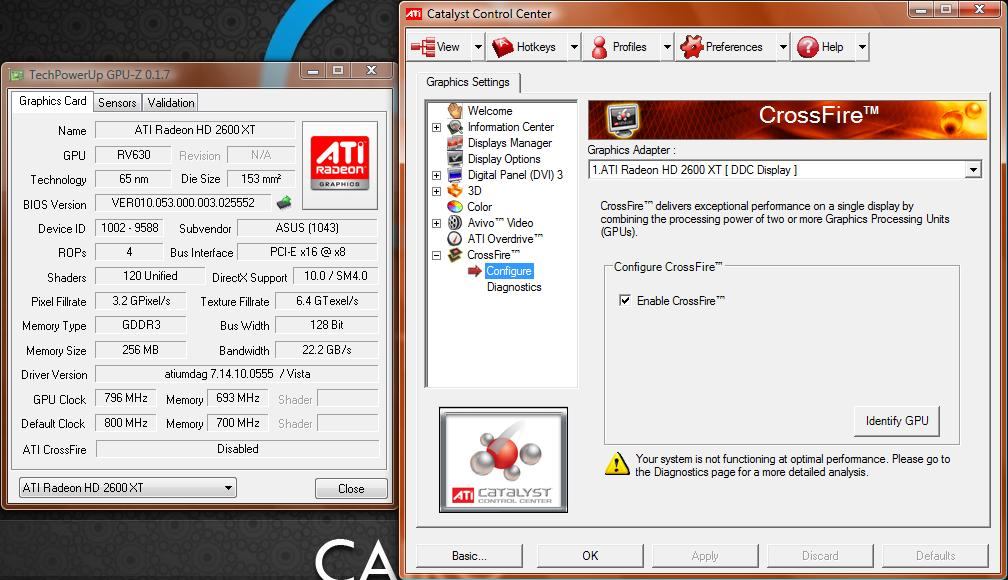This screenshot has width=1008, height=580.
Task: Click the GPU-Z title bar app icon
Action: click(x=16, y=75)
